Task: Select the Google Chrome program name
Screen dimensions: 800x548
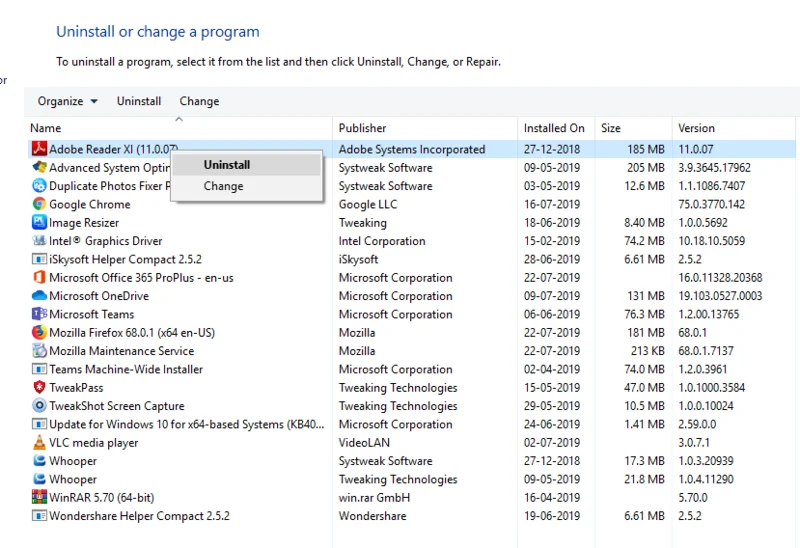Action: click(90, 204)
